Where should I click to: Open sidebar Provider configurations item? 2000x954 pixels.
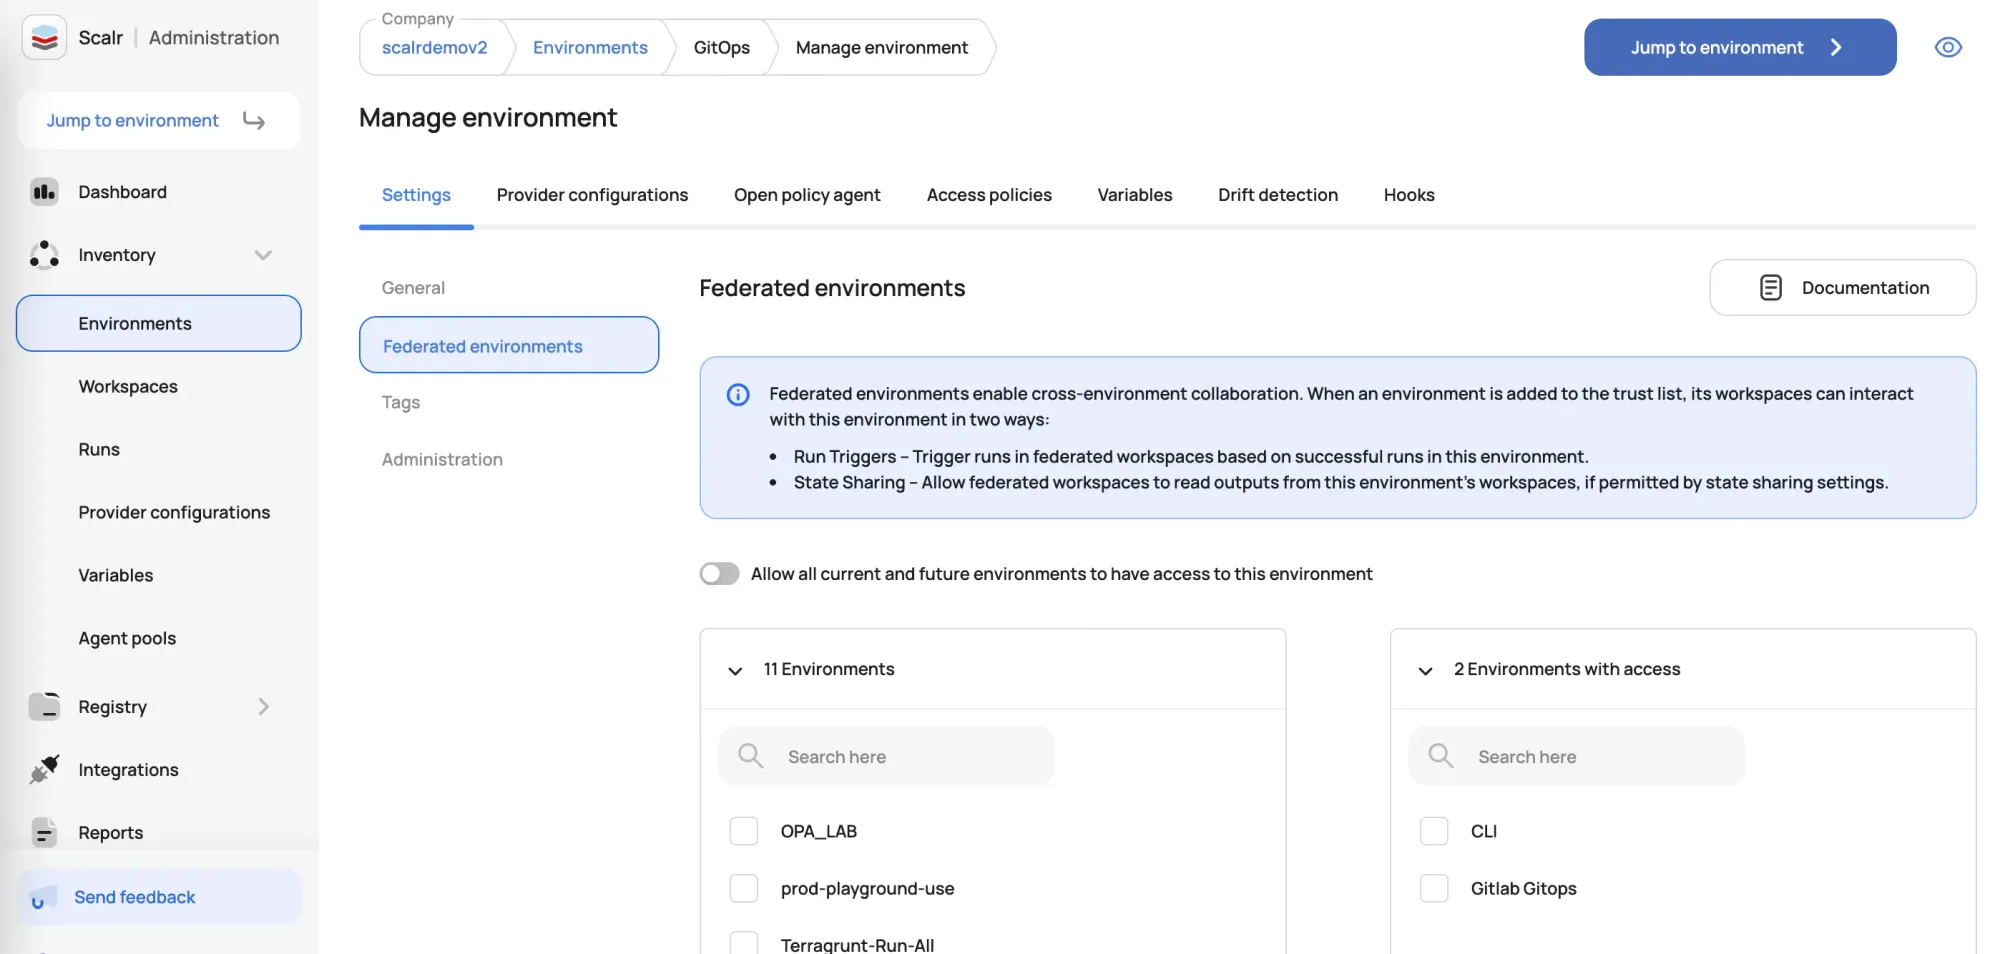[x=174, y=513]
